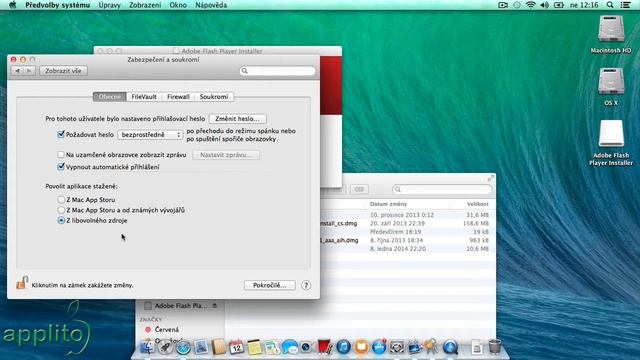The image size is (640, 360).
Task: Focus the System Preferences search field
Action: pyautogui.click(x=278, y=71)
